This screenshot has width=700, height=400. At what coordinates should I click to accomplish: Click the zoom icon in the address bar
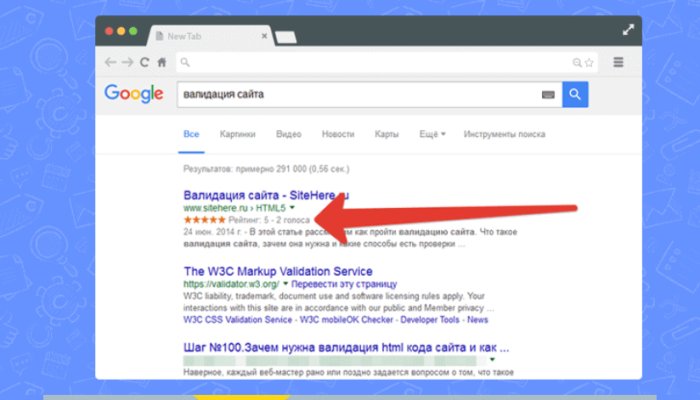point(577,62)
